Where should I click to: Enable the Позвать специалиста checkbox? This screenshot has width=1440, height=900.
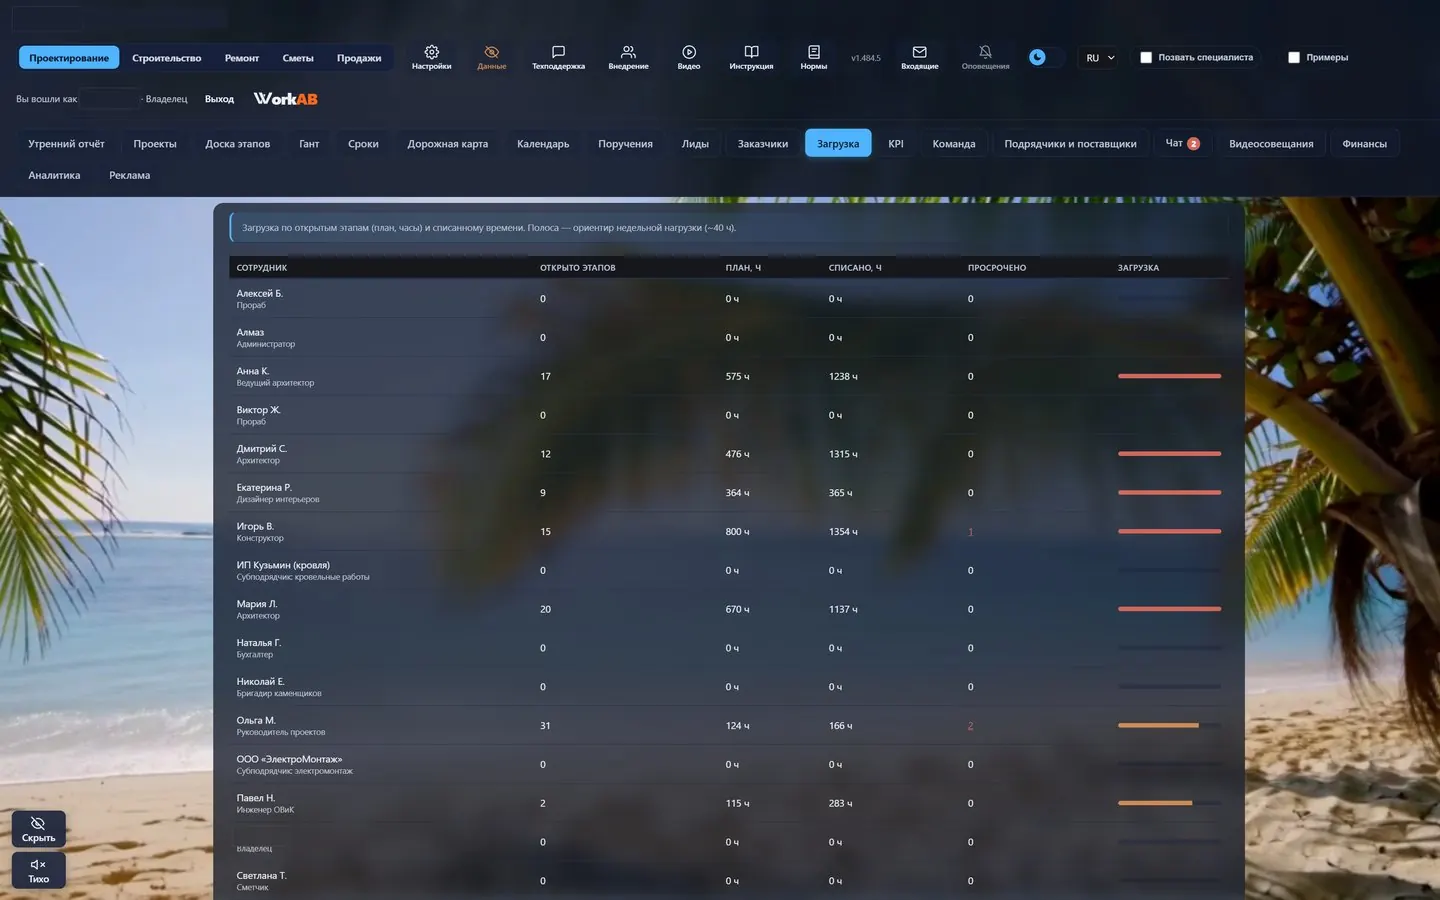pos(1146,58)
